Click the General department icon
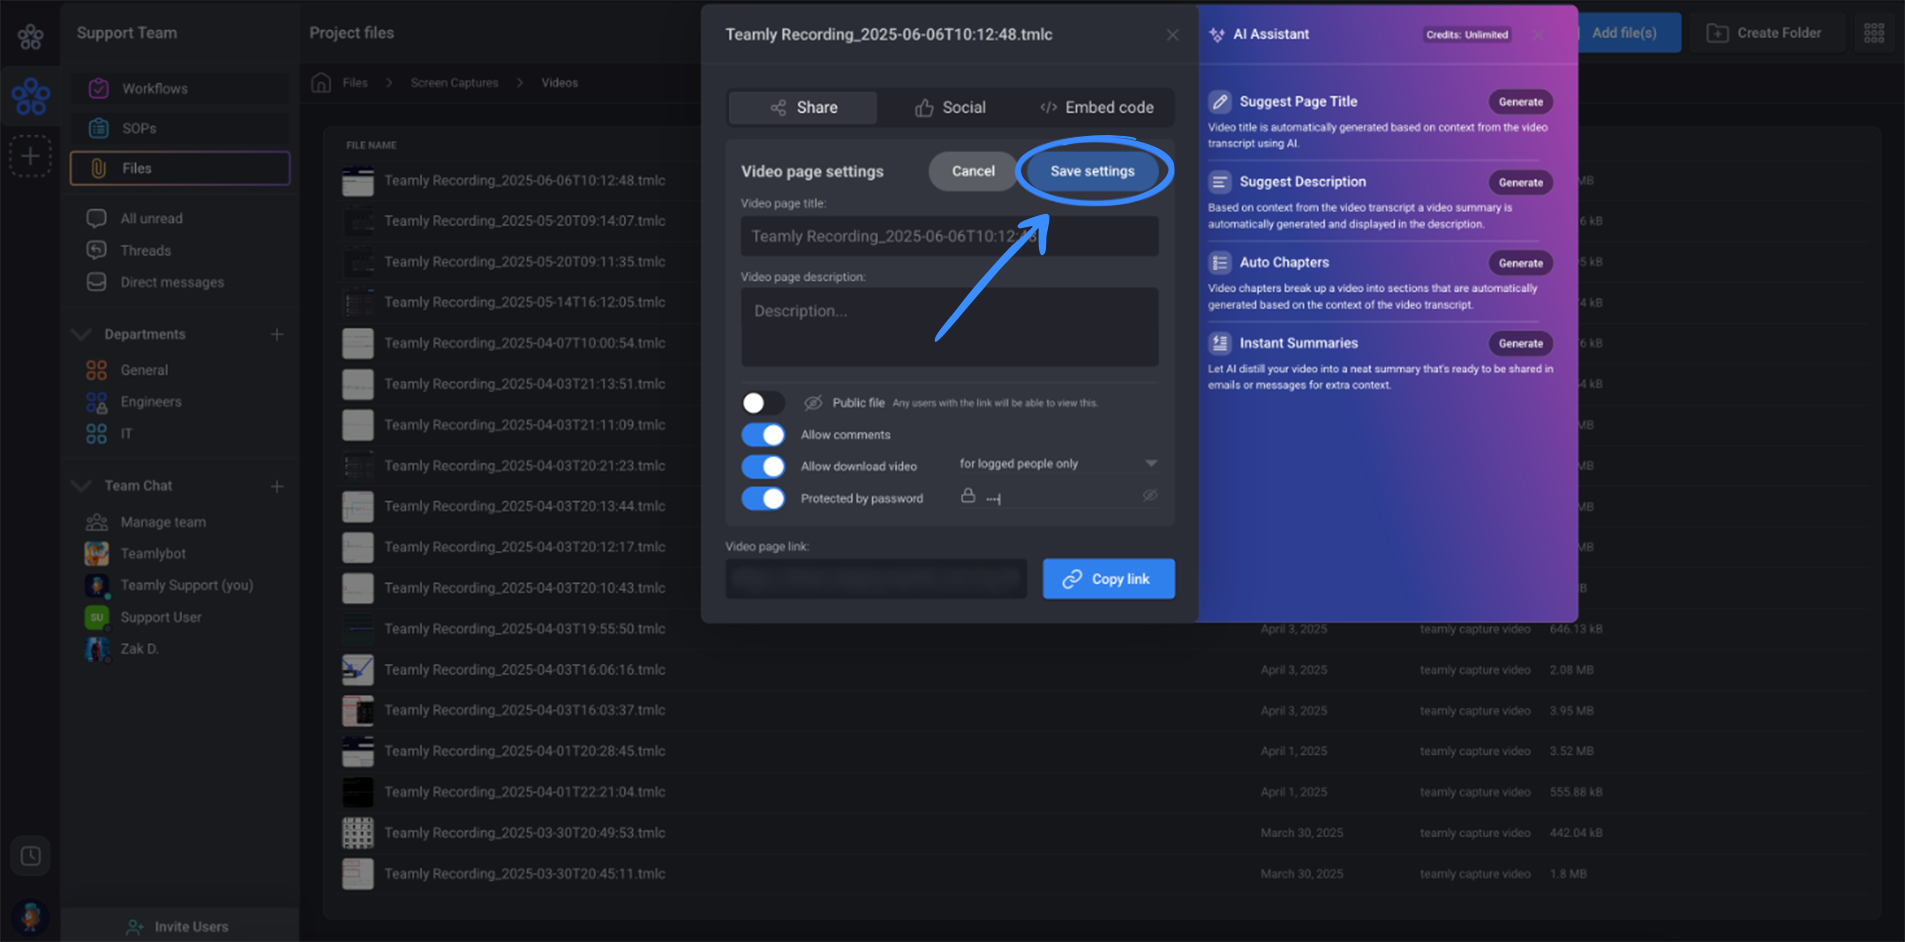This screenshot has height=942, width=1905. [x=96, y=370]
